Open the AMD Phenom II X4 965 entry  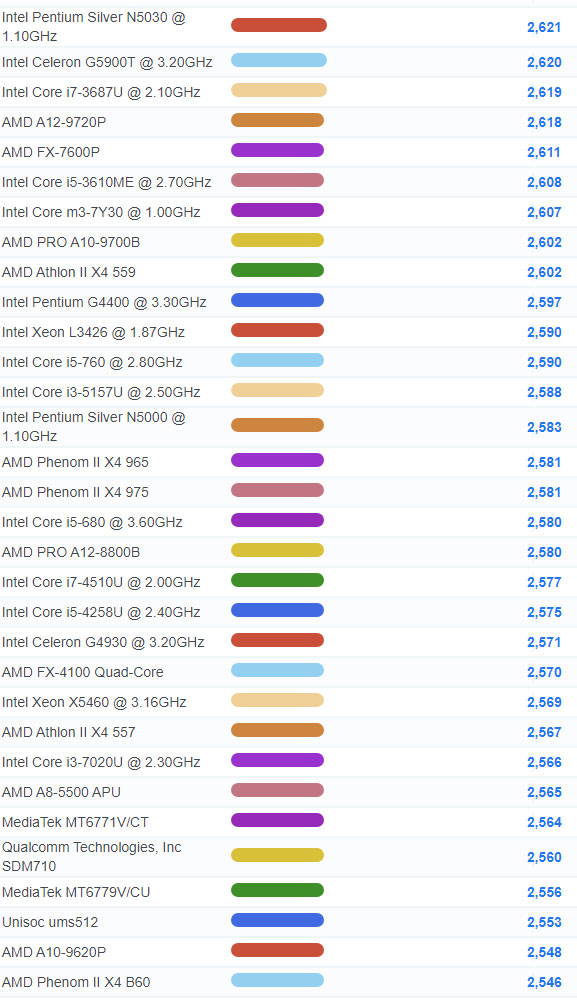[75, 462]
